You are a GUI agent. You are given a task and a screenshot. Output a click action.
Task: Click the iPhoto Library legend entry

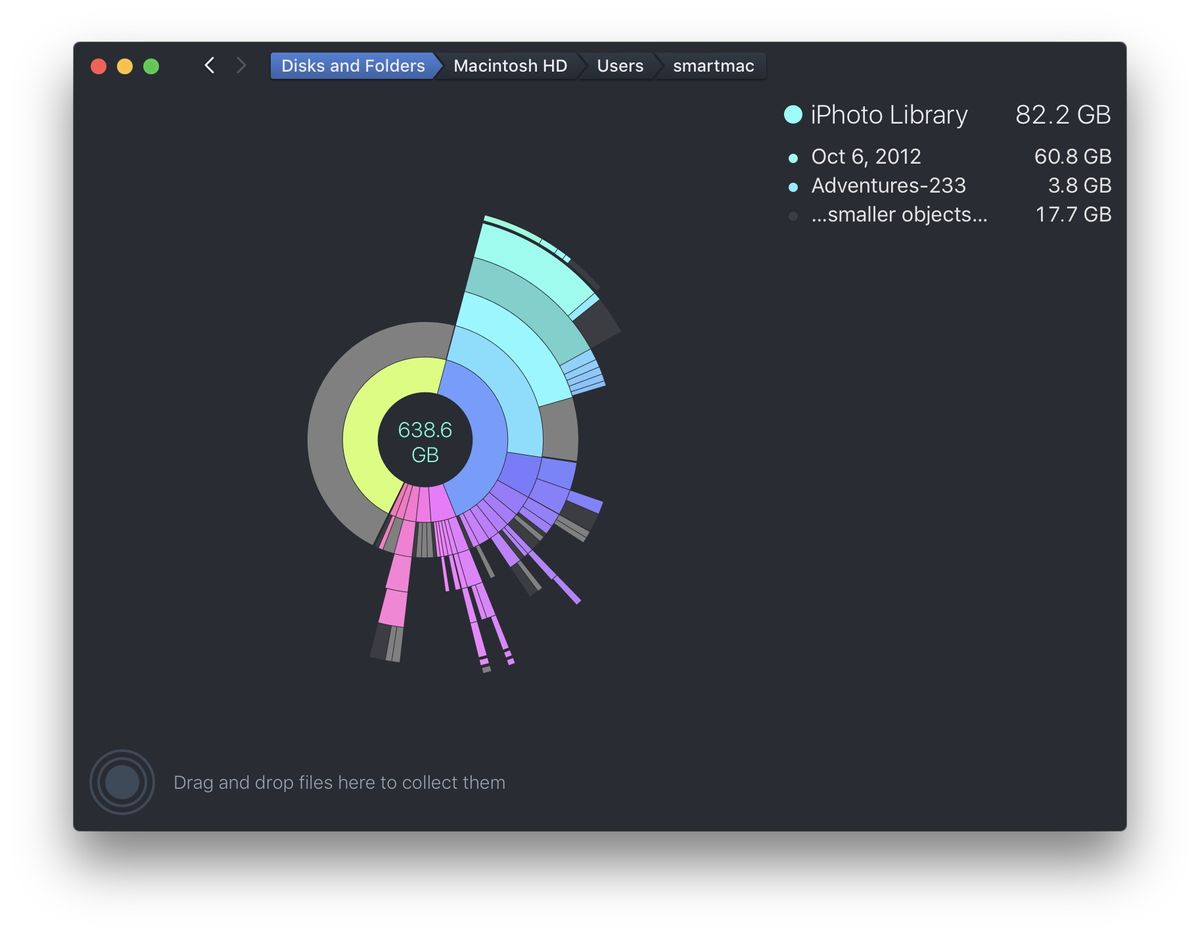coord(889,114)
